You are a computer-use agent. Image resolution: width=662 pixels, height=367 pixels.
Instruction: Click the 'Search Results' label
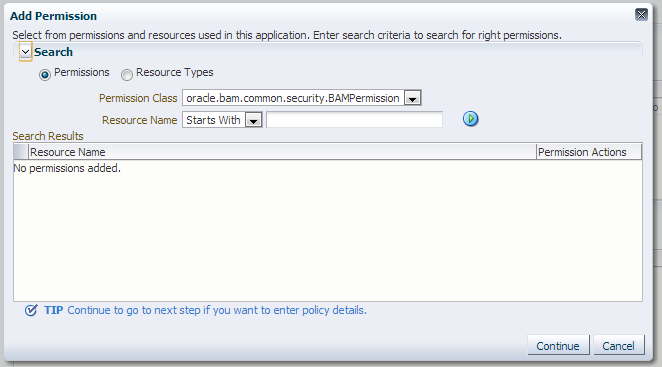tap(48, 136)
